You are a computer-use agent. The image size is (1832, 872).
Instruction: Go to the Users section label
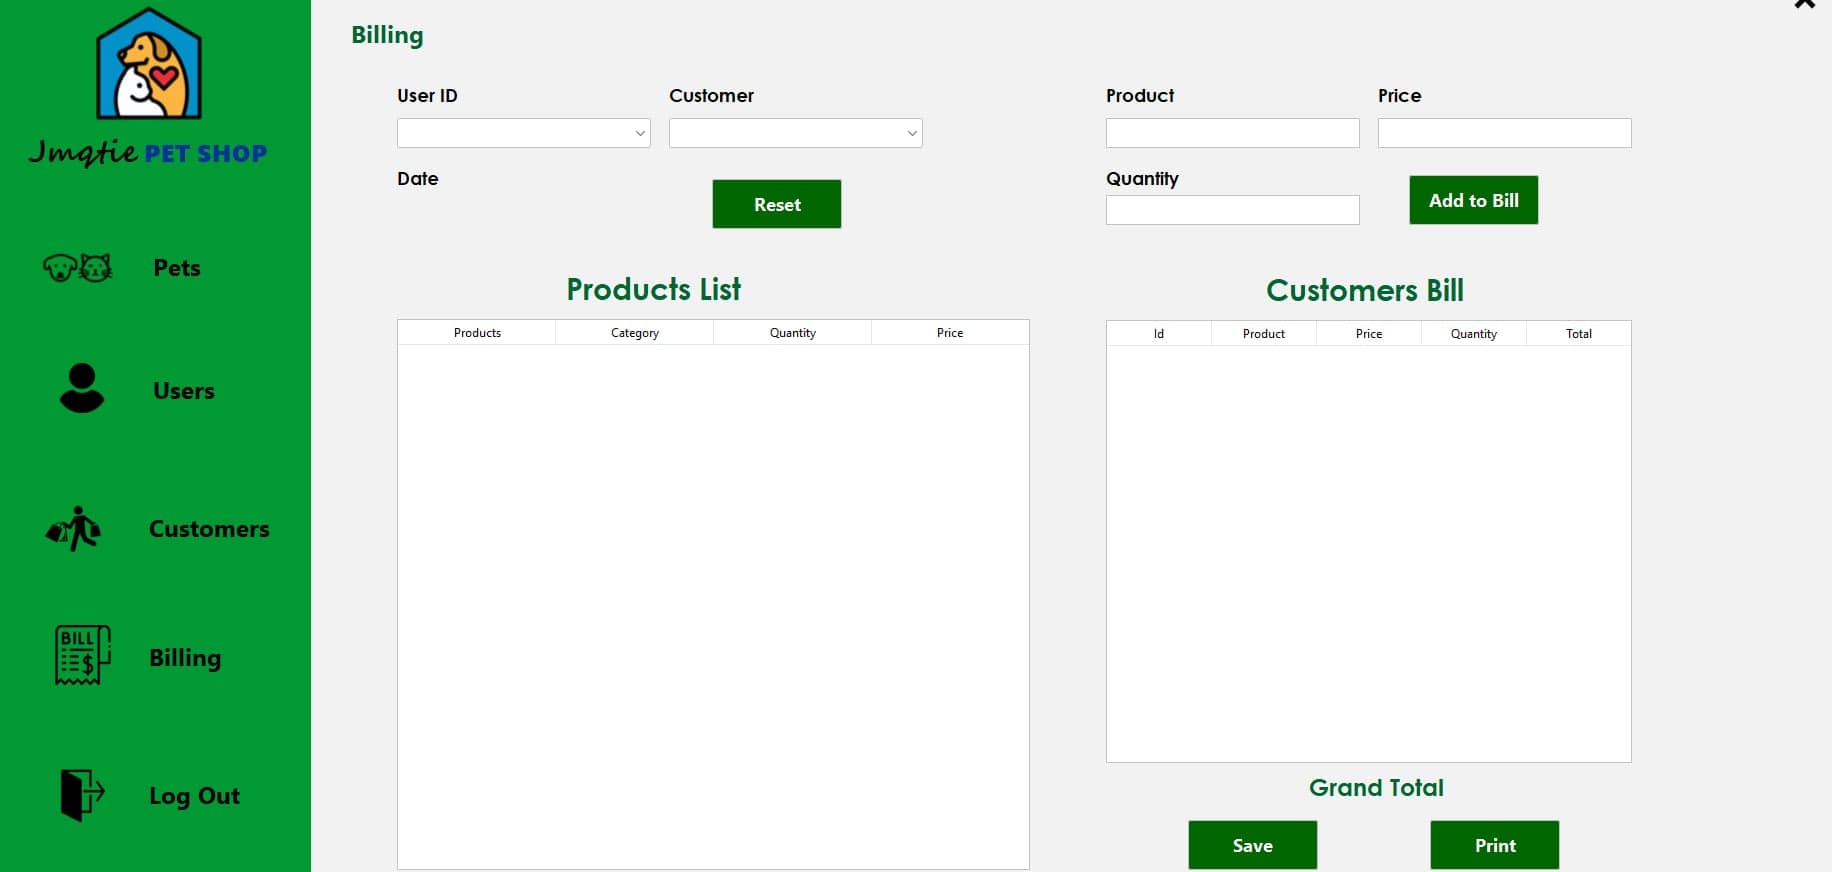pyautogui.click(x=184, y=391)
